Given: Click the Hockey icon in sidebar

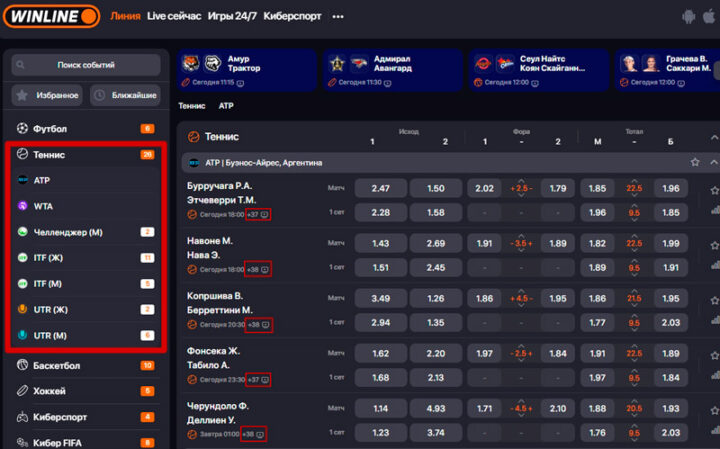Looking at the screenshot, I should click(x=23, y=391).
